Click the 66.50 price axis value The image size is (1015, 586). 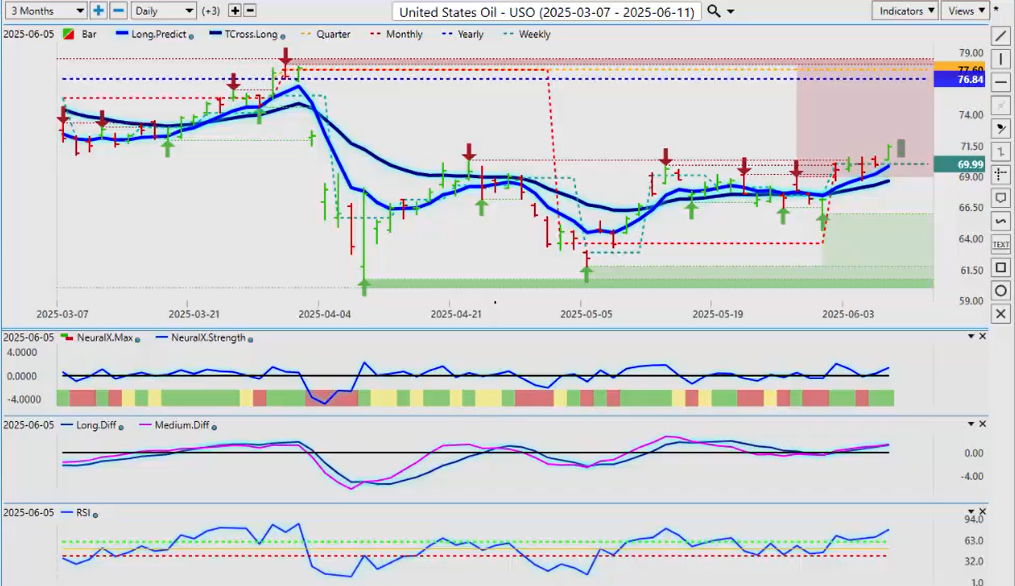click(x=970, y=208)
